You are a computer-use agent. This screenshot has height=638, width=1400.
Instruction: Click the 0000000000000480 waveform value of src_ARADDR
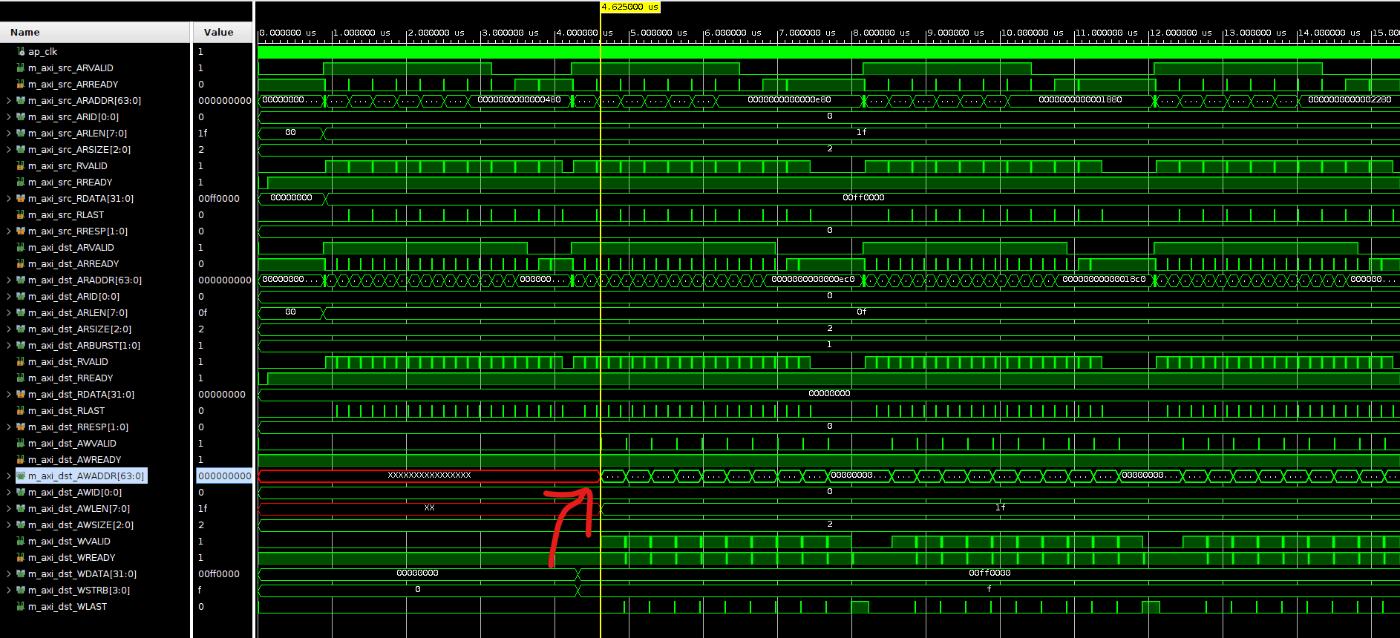pyautogui.click(x=519, y=100)
